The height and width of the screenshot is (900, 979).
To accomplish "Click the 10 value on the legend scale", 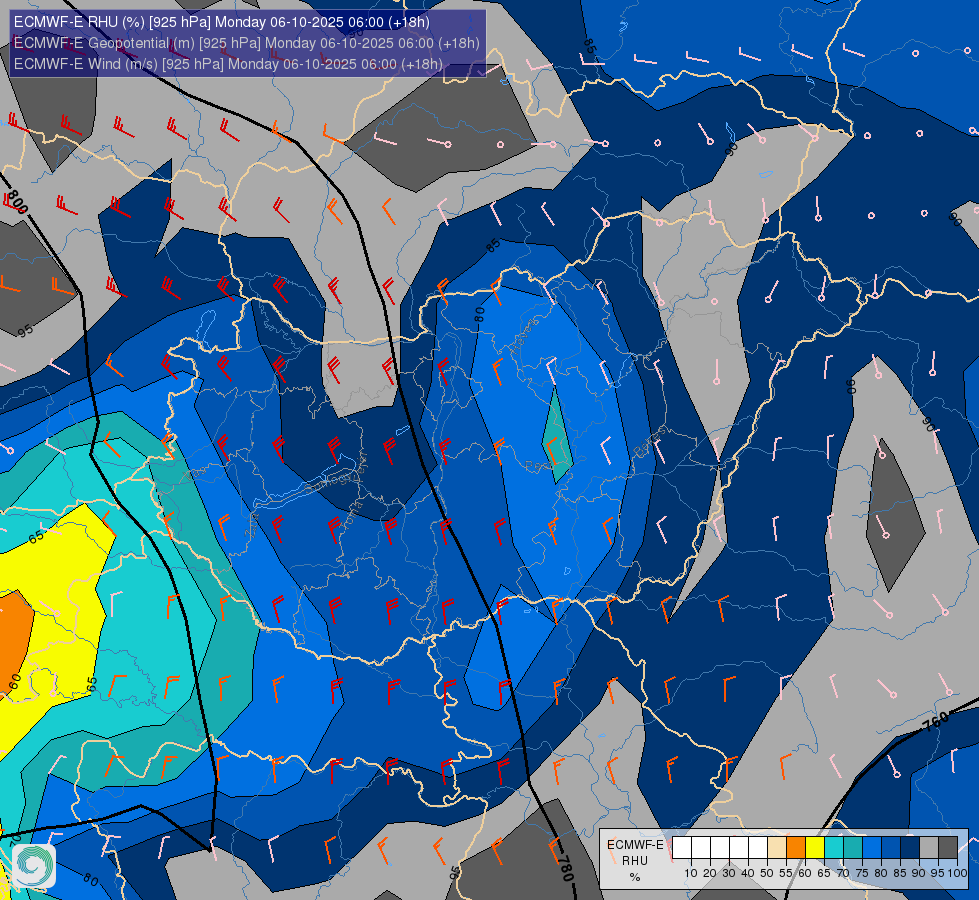I will tap(691, 873).
